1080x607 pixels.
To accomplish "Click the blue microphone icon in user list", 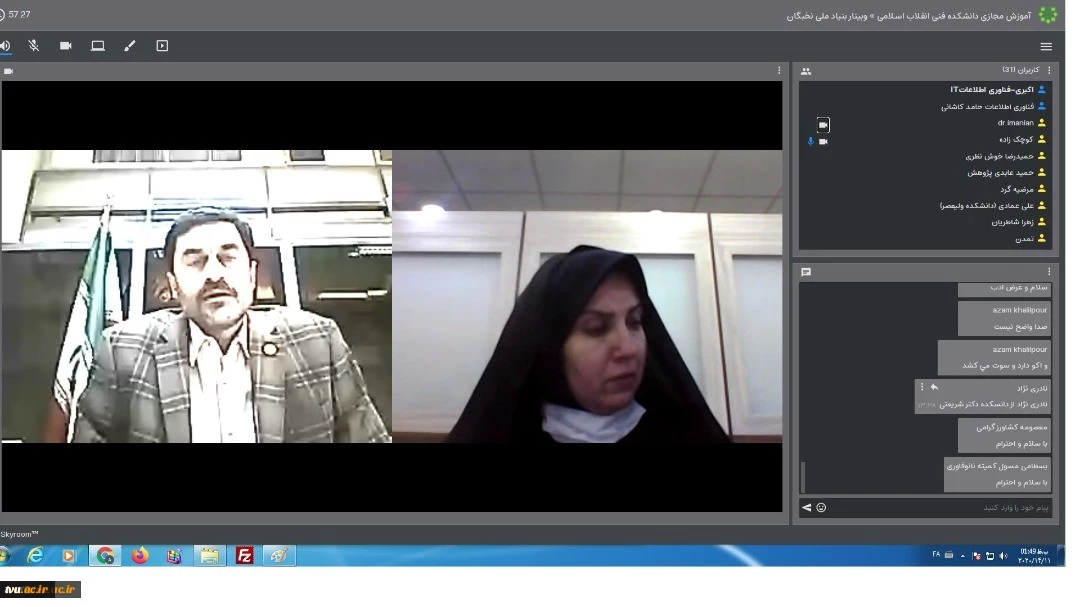I will pyautogui.click(x=810, y=141).
